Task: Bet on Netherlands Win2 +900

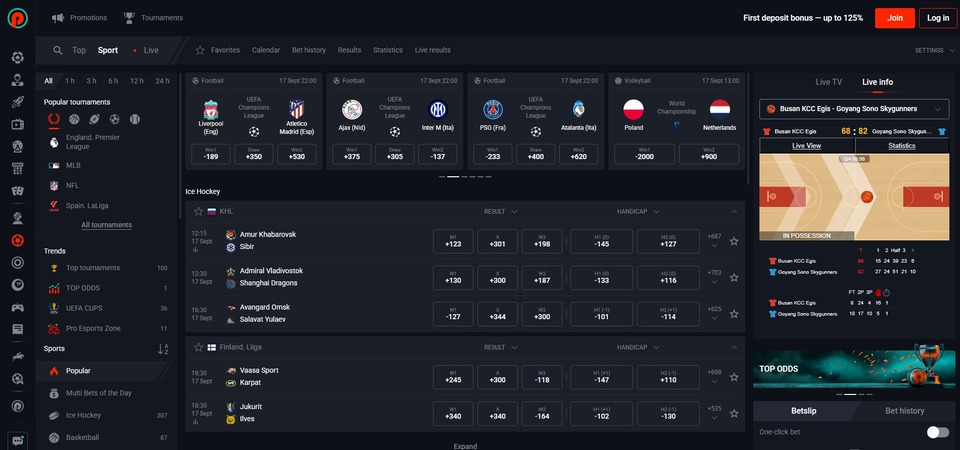Action: [709, 154]
